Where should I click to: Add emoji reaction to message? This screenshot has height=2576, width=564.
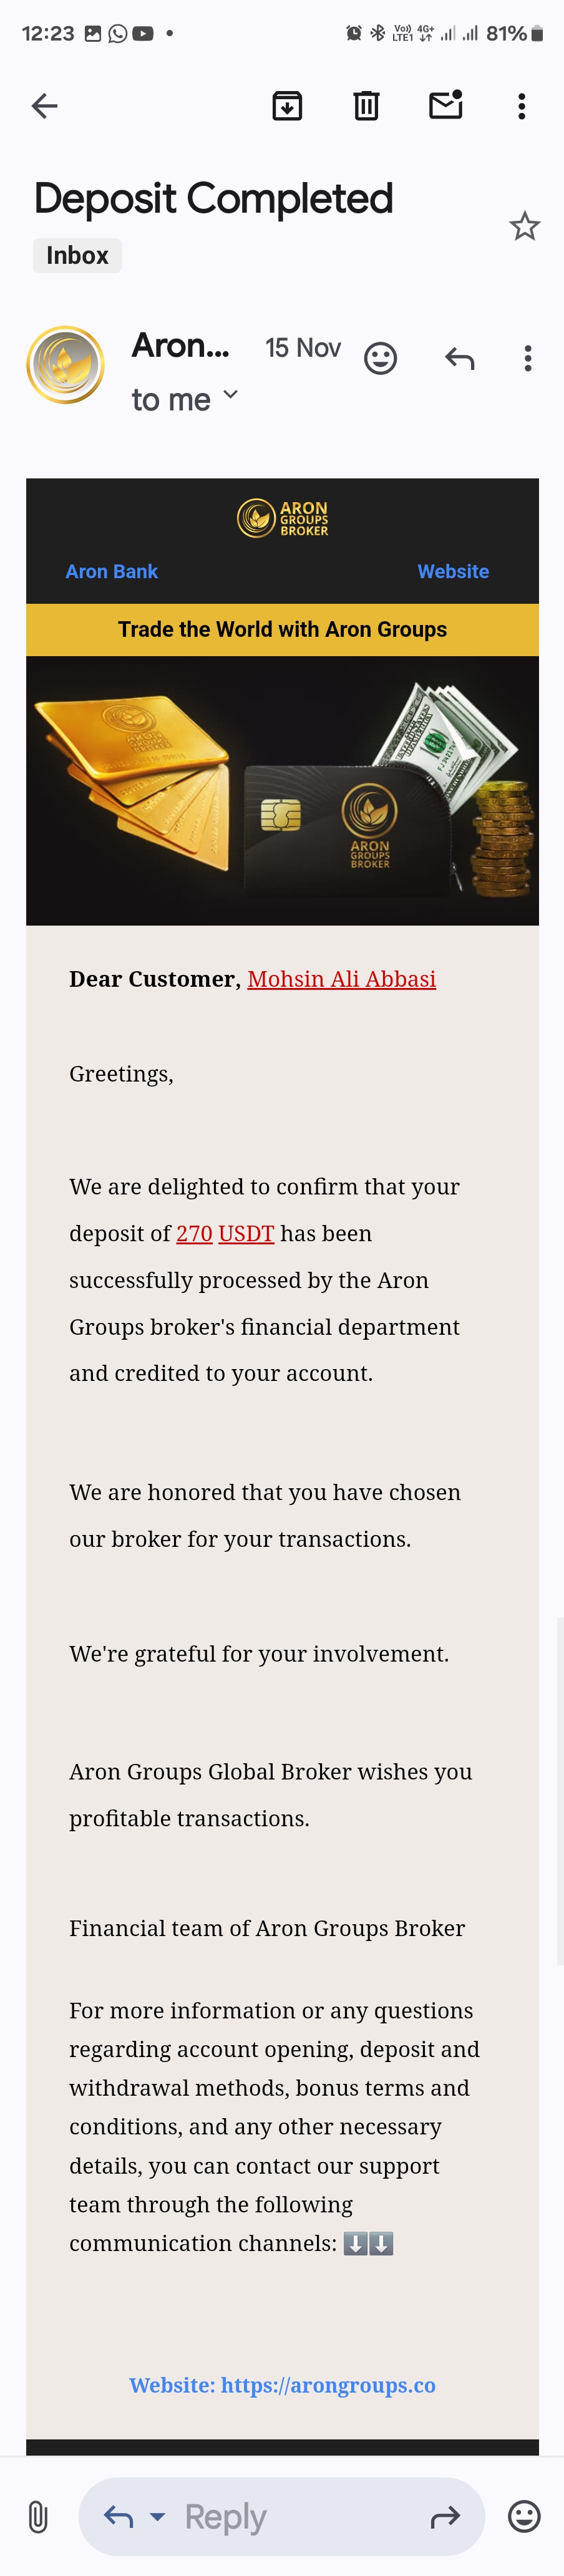tap(380, 358)
